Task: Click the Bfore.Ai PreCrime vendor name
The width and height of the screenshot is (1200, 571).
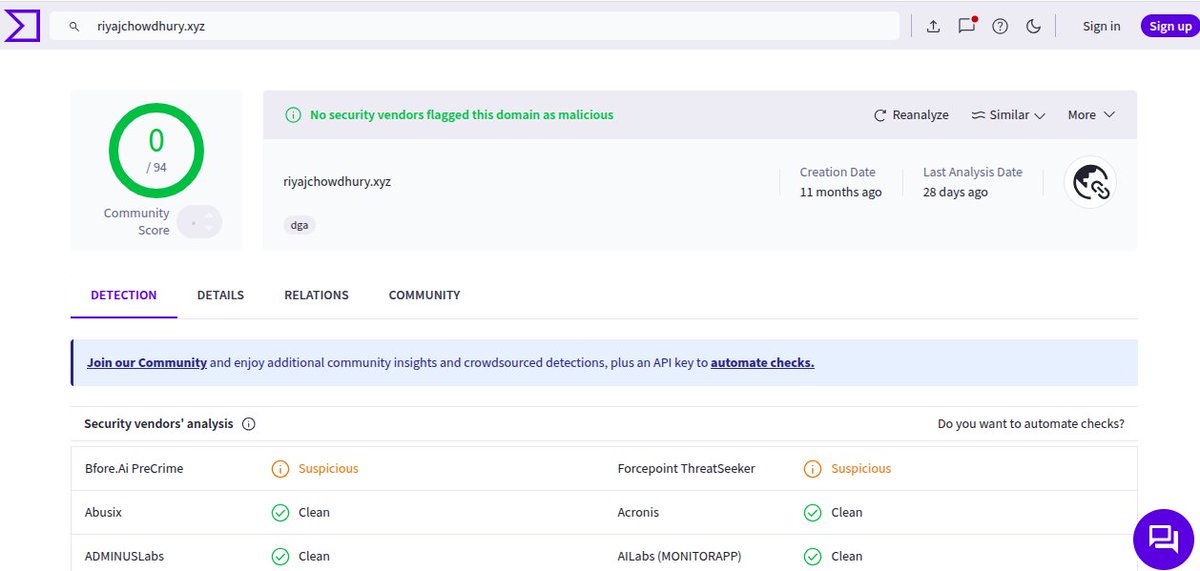Action: pyautogui.click(x=134, y=468)
